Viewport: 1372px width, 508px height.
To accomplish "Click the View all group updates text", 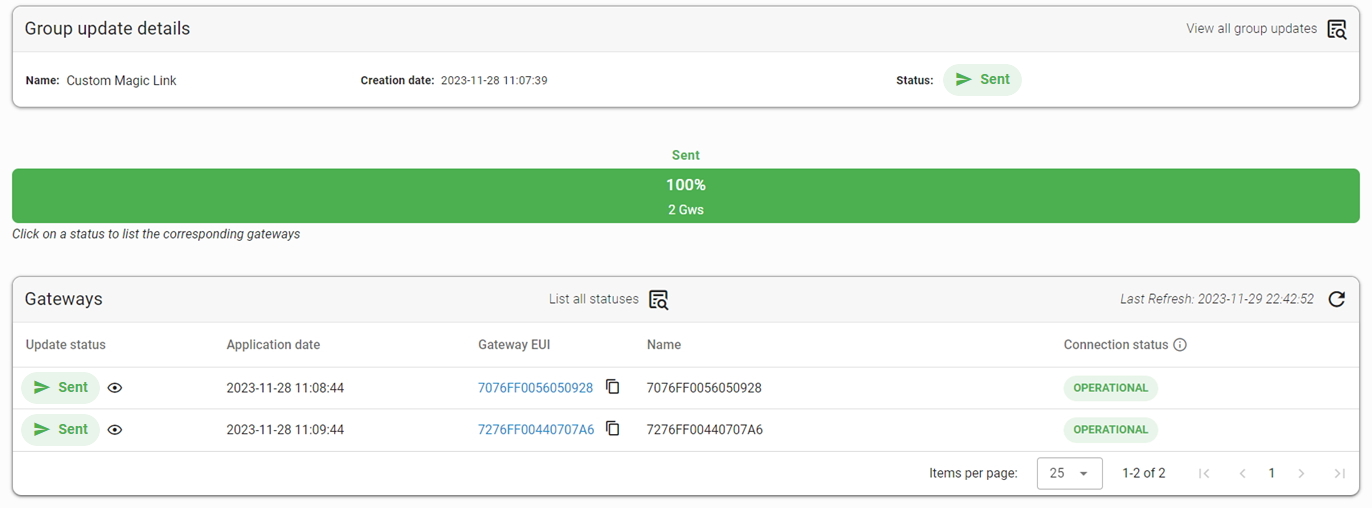I will [x=1251, y=29].
